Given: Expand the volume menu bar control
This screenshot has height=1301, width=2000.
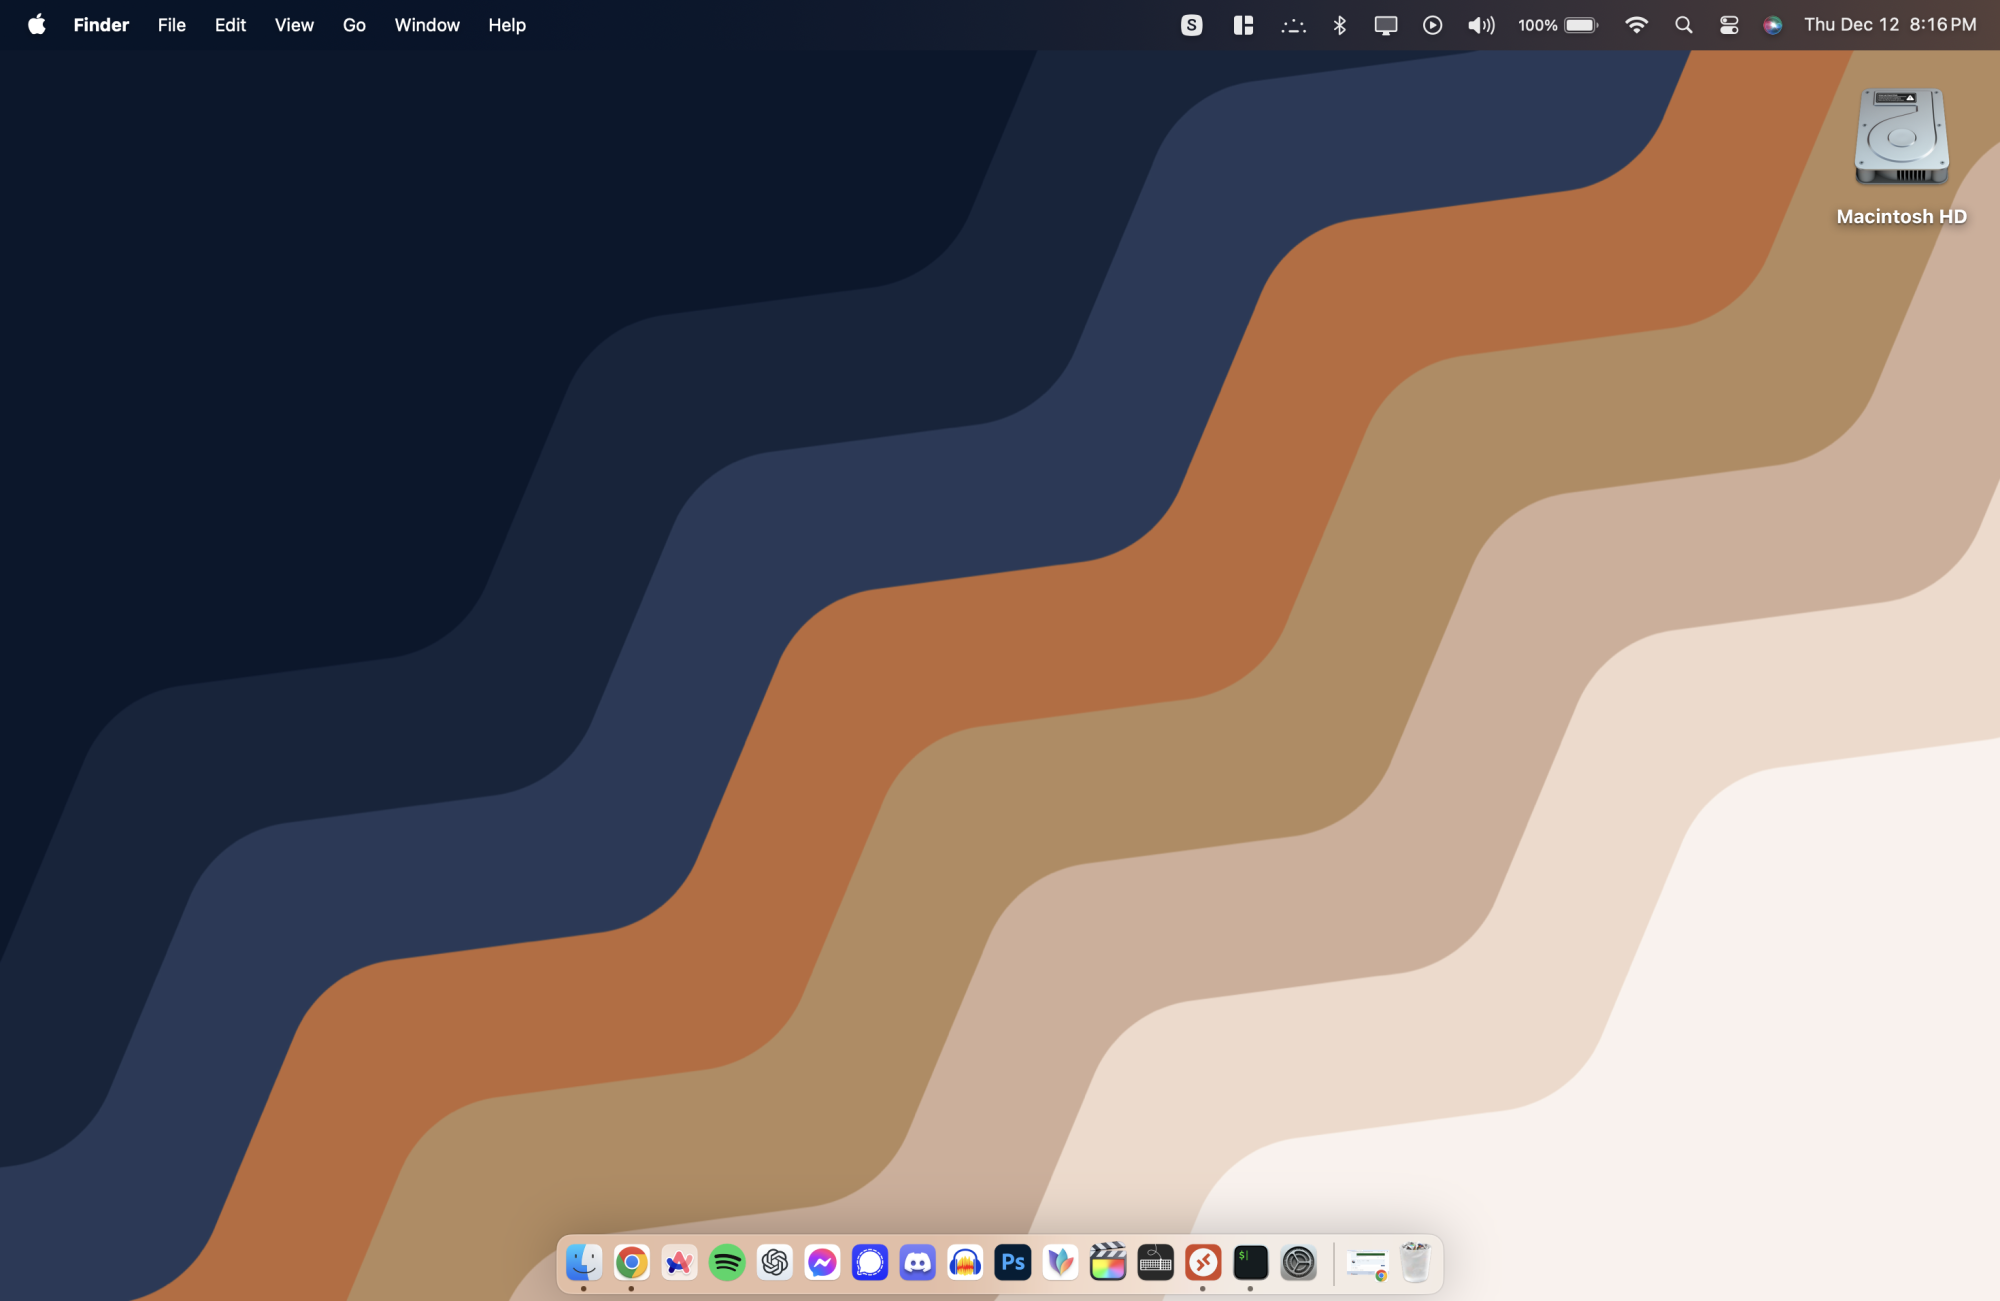Looking at the screenshot, I should (1481, 25).
